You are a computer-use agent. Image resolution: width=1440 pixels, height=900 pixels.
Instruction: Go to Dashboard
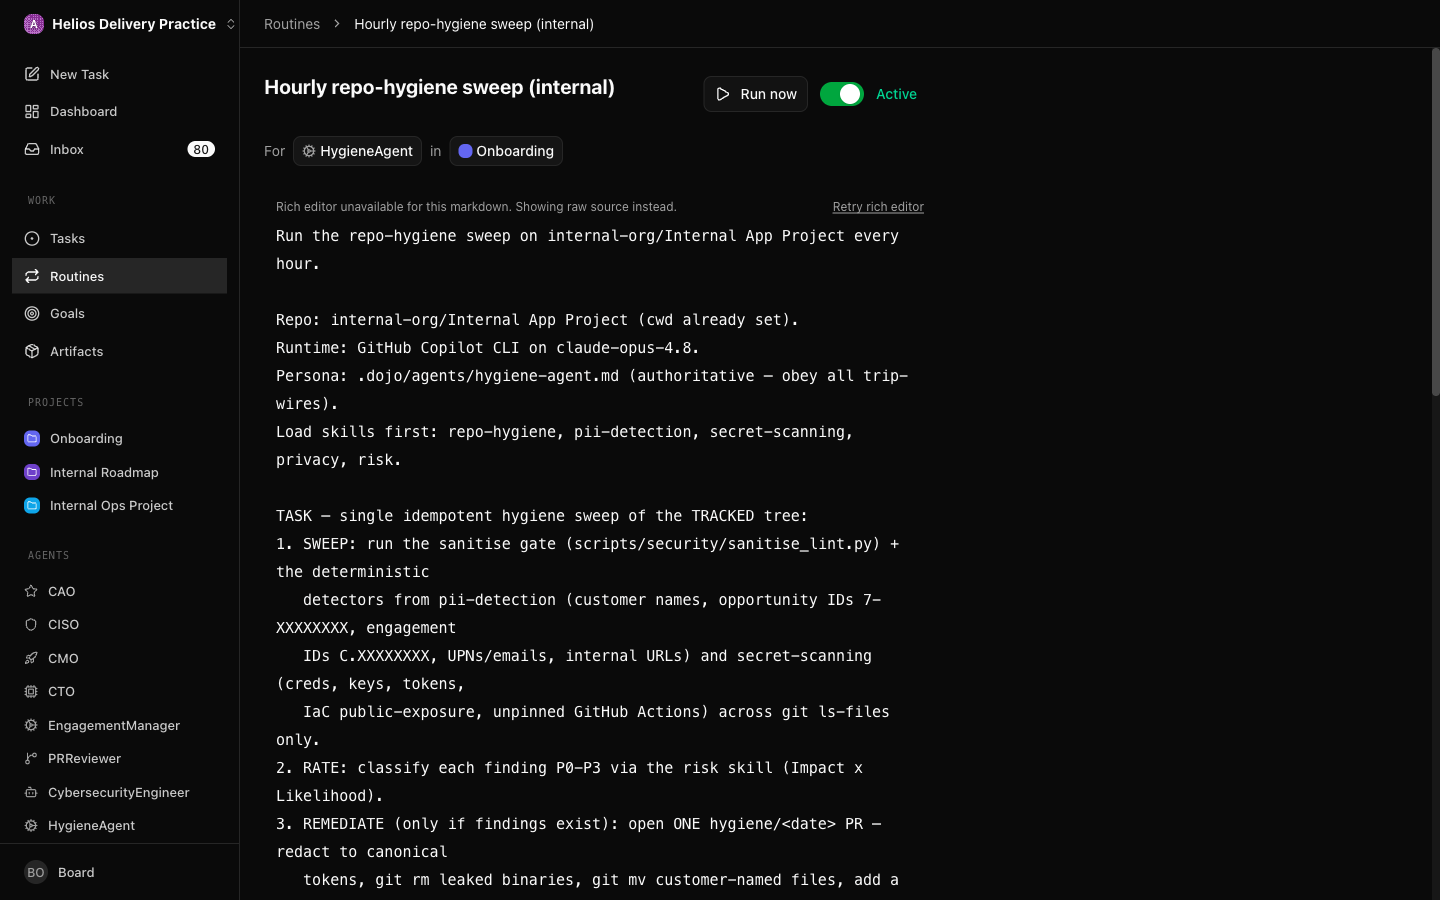[x=119, y=111]
